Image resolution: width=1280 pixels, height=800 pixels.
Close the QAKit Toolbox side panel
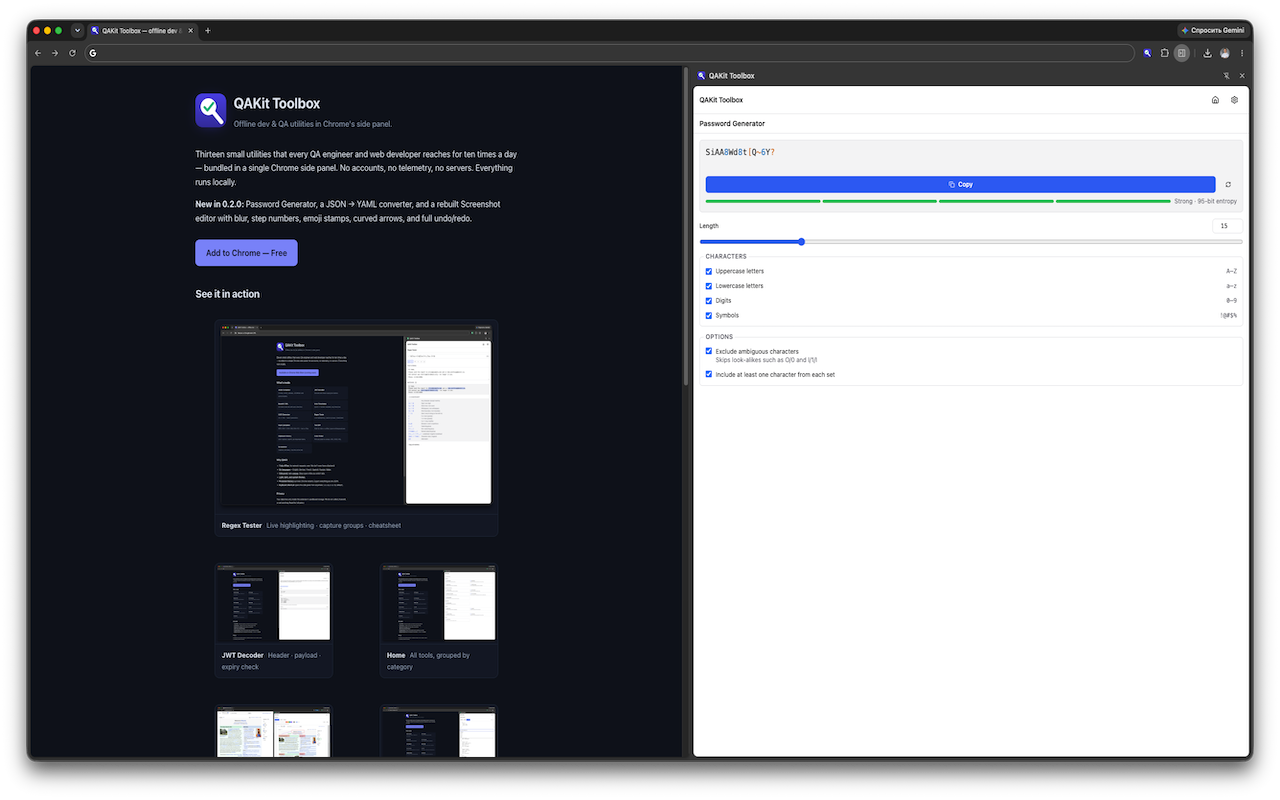click(x=1242, y=76)
